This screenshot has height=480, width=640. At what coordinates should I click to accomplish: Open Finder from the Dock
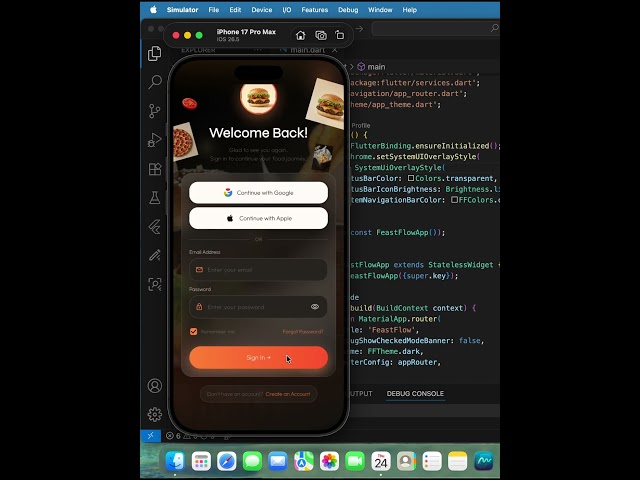coord(176,462)
